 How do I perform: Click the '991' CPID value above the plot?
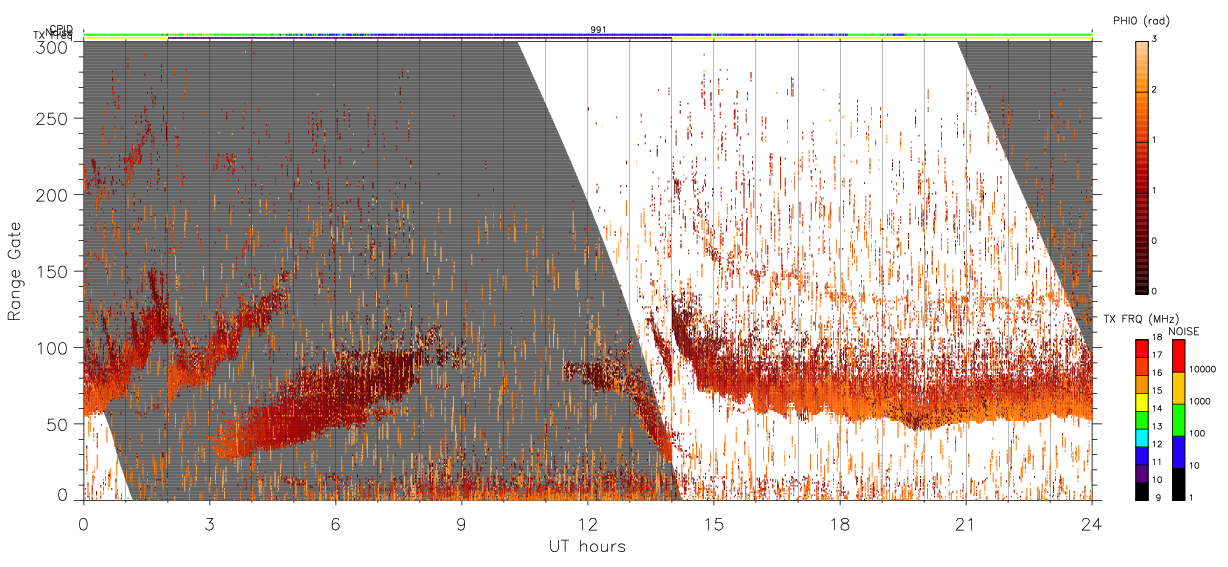(x=598, y=30)
